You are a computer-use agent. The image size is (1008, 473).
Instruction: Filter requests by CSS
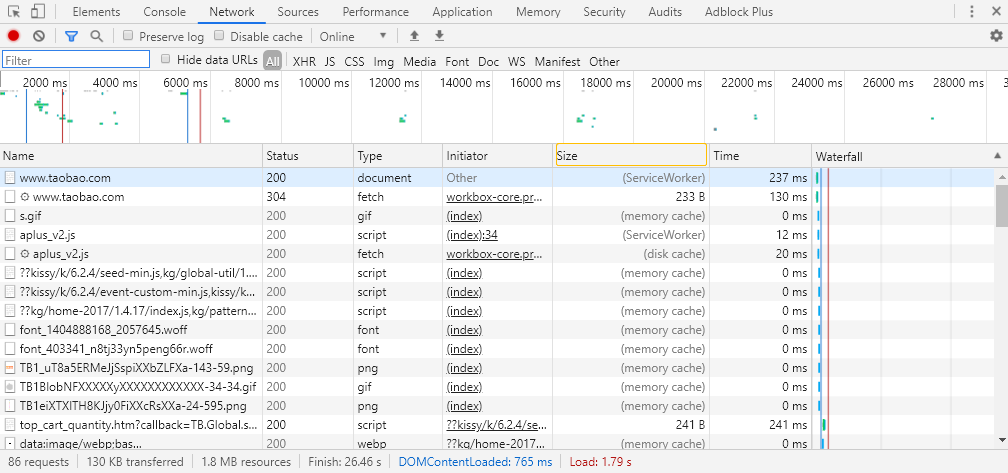(354, 62)
